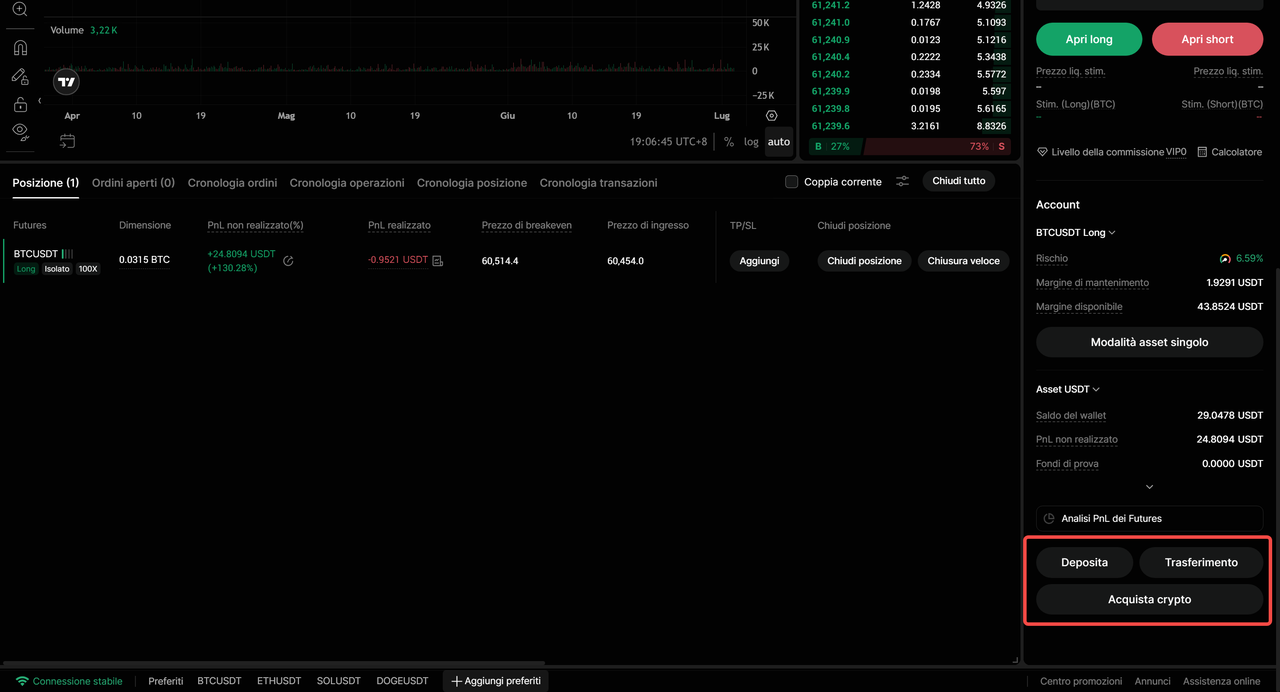Open the Asset USDT dropdown
The height and width of the screenshot is (692, 1280).
coord(1068,389)
